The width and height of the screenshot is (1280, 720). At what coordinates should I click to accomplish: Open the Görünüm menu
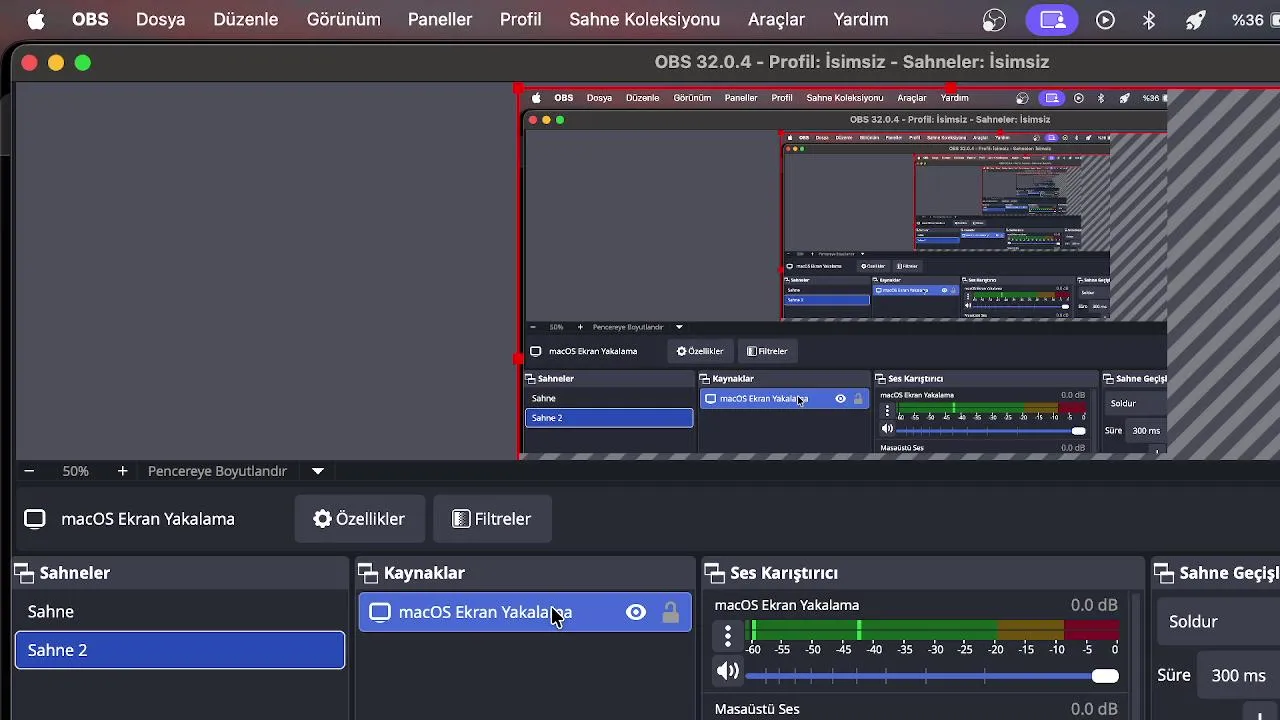[x=343, y=19]
